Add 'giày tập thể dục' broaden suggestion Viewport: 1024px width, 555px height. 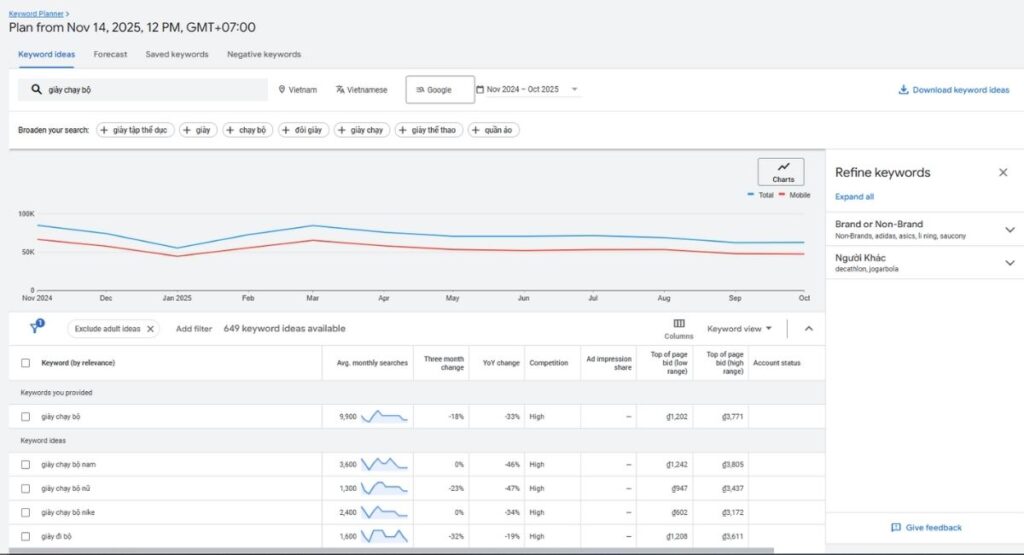click(135, 130)
